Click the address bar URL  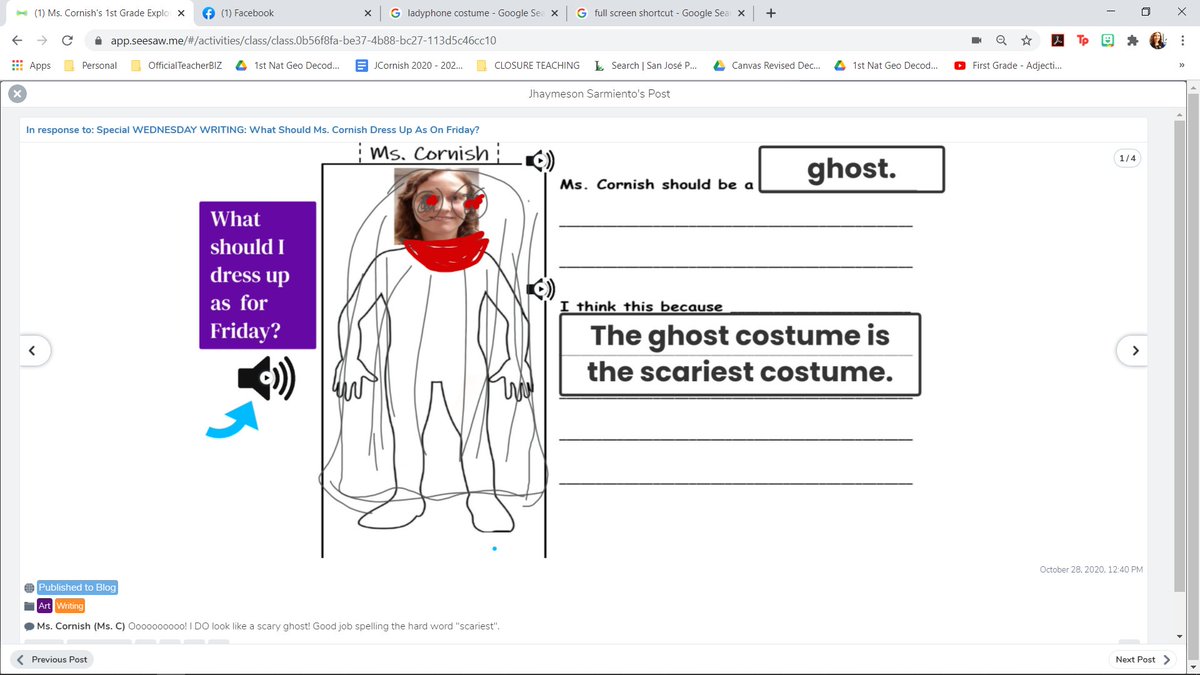pos(304,41)
